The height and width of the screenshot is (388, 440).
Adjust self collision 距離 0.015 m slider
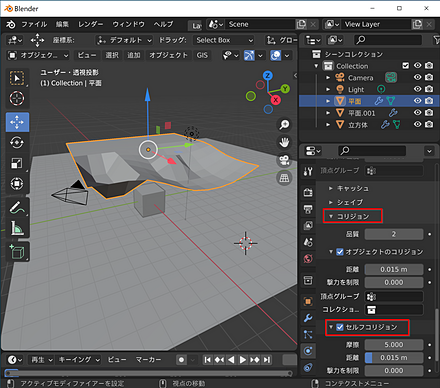pyautogui.click(x=394, y=358)
